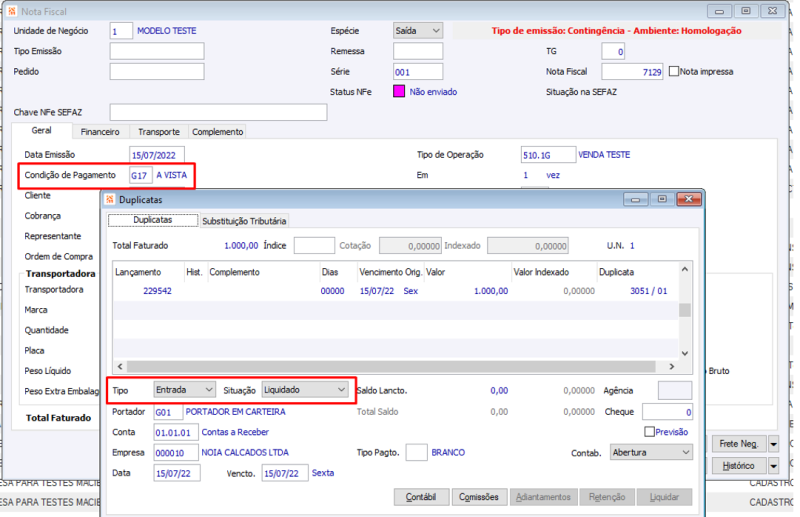Viewport: 800px width, 517px height.
Task: Click the grid's horizontal scrollbar track
Action: tap(391, 366)
